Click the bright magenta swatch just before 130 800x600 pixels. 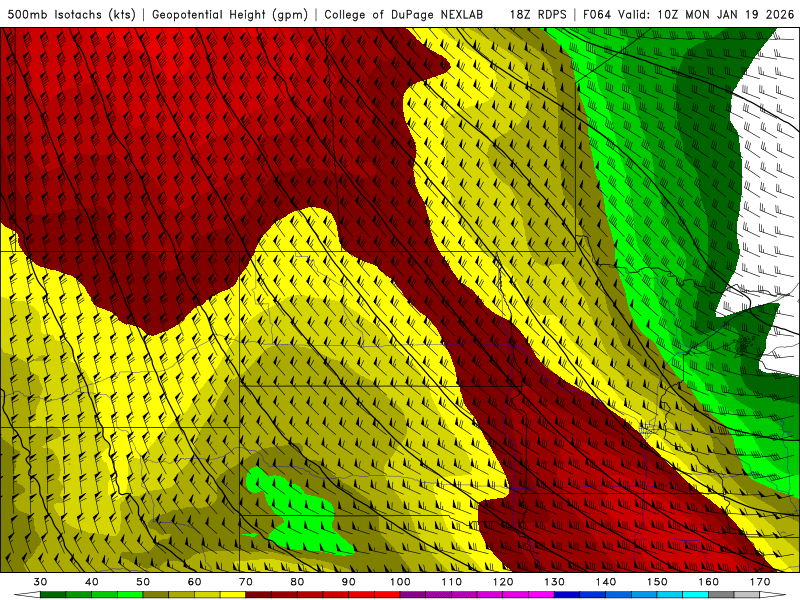click(x=541, y=595)
